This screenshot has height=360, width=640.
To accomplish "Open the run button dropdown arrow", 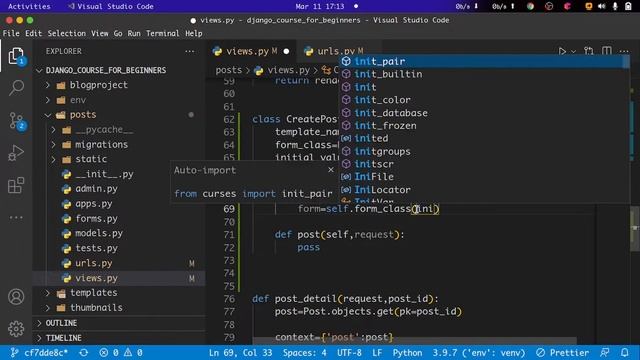I will click(573, 51).
